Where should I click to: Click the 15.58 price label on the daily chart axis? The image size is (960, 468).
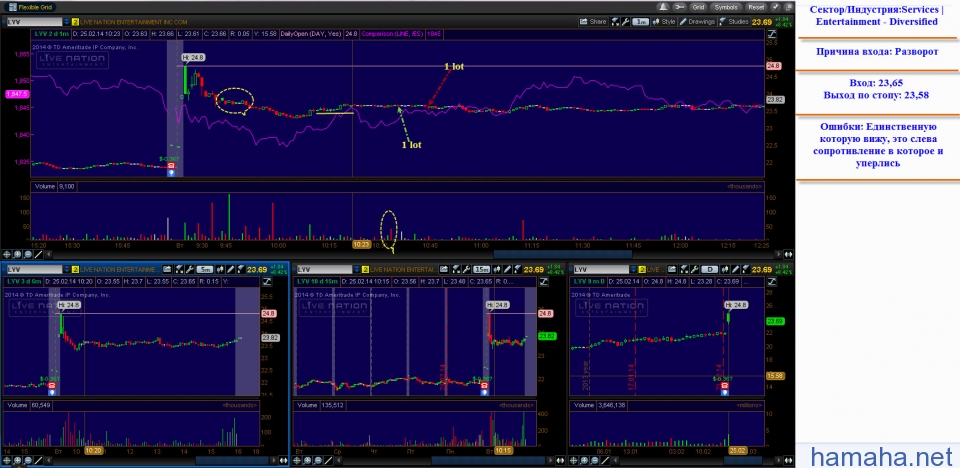(x=773, y=376)
